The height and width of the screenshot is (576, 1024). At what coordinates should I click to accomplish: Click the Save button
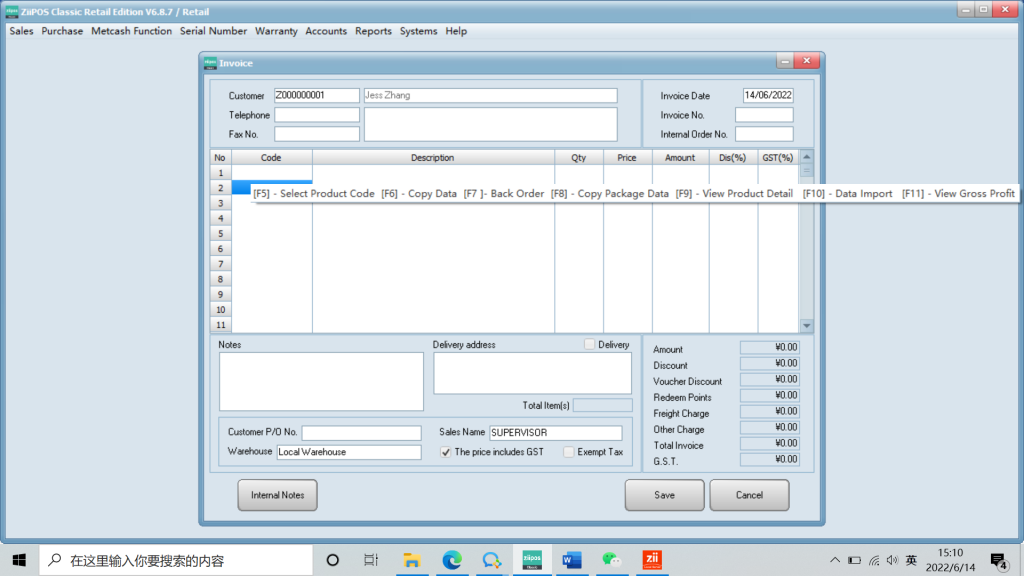pos(664,495)
